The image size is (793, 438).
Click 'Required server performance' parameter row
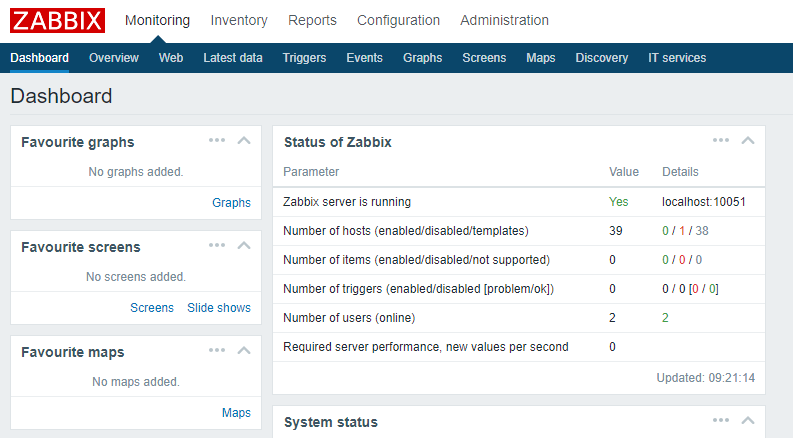[518, 347]
